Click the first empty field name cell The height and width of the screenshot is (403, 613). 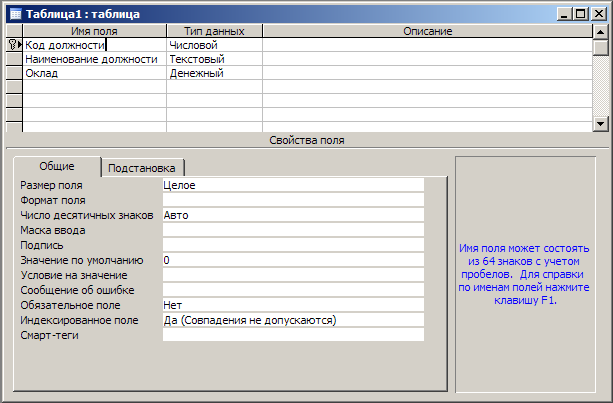95,87
